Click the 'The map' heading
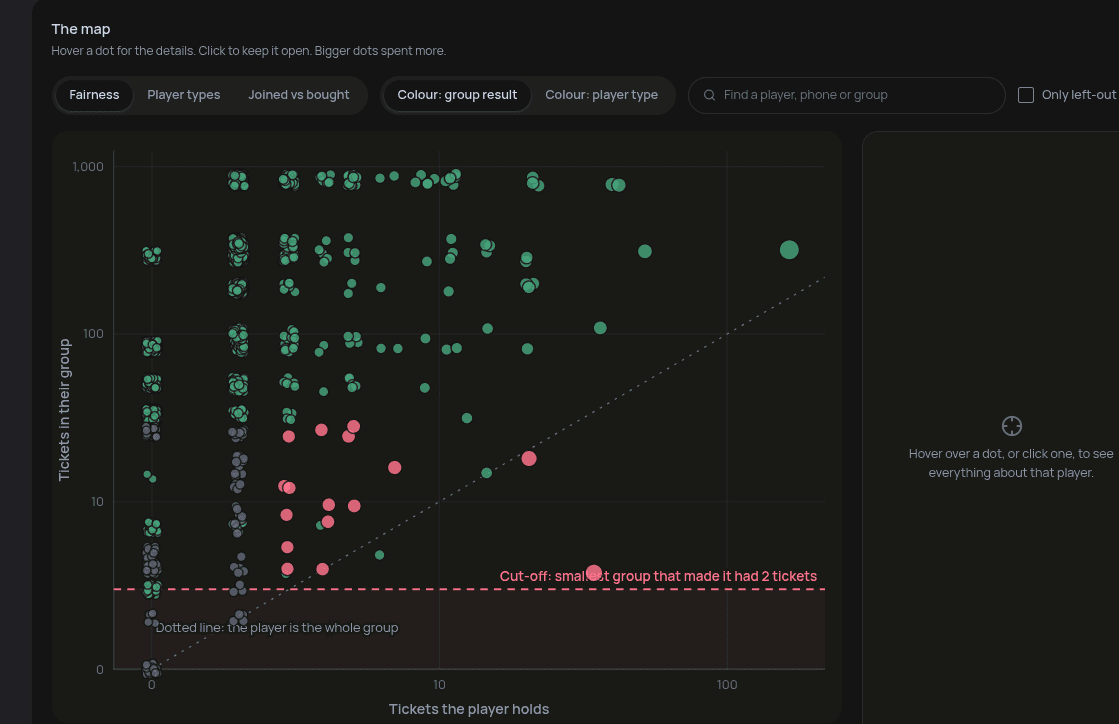1119x724 pixels. (81, 29)
